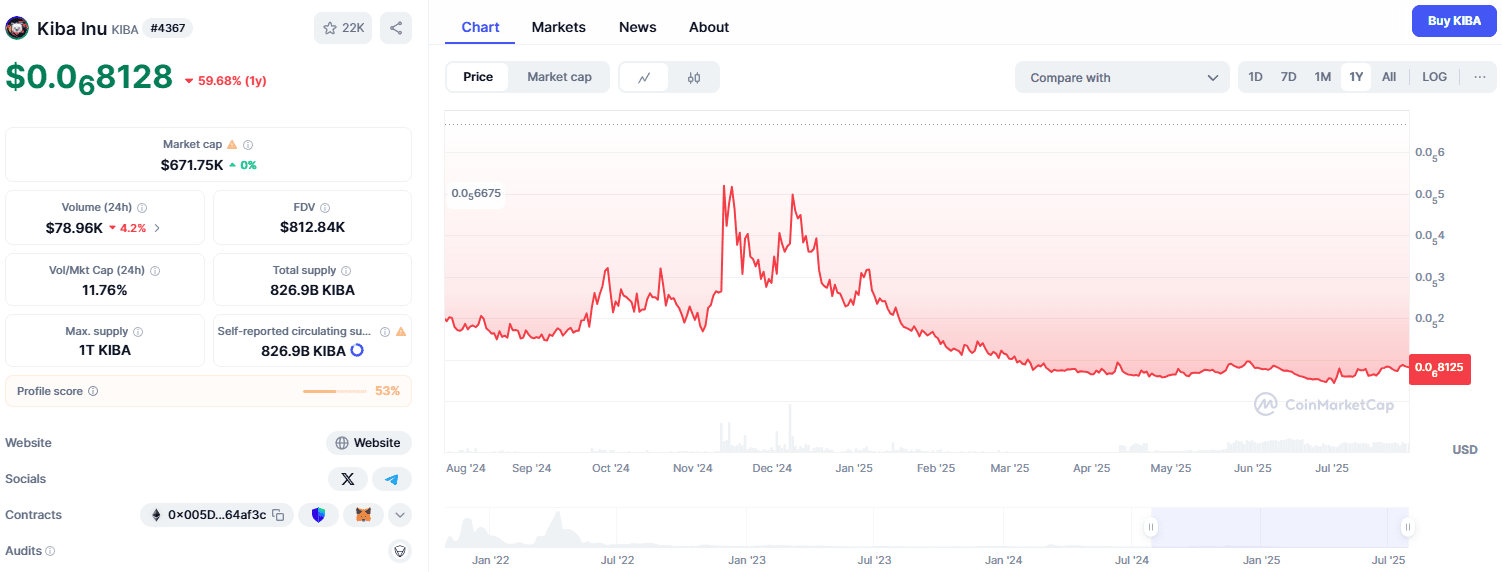Show Volume (24h) info tooltip icon

point(142,208)
